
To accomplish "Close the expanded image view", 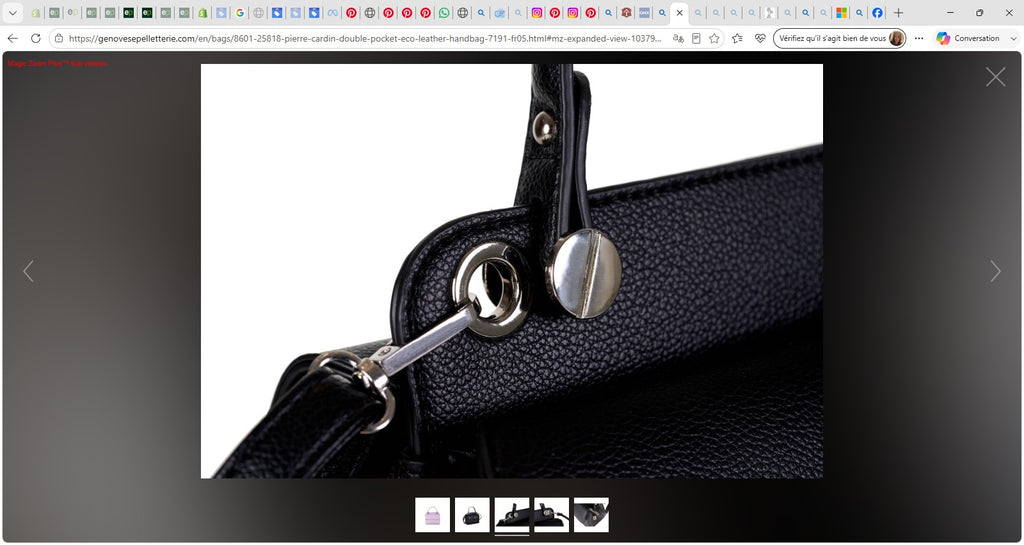I will point(995,77).
